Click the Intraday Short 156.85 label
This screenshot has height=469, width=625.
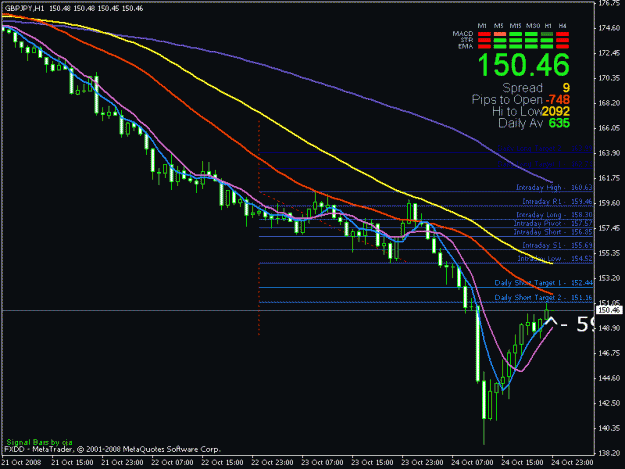click(x=553, y=232)
